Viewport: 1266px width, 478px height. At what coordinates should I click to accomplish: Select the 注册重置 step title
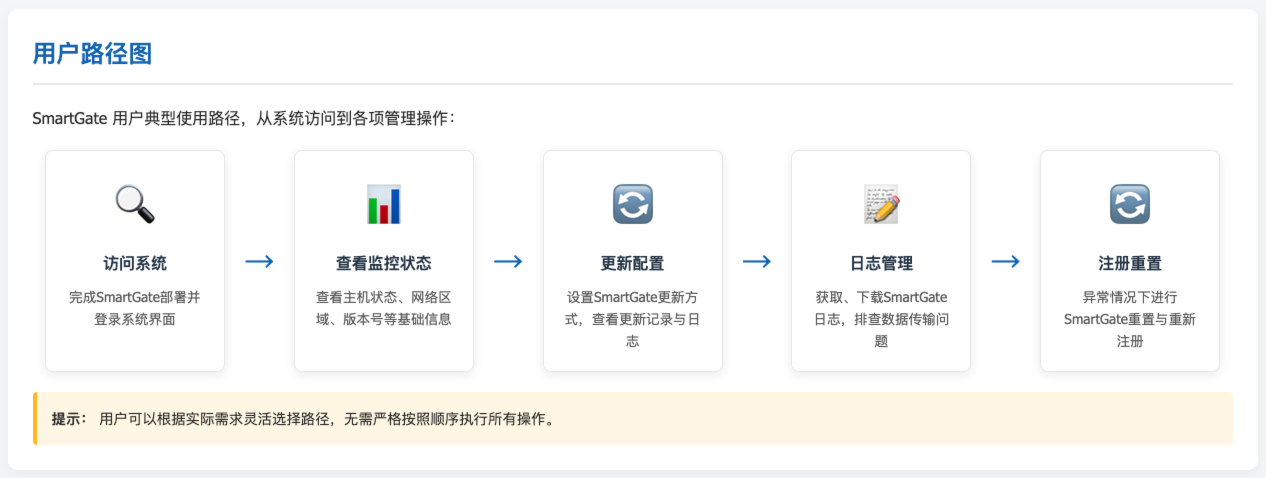(x=1130, y=264)
